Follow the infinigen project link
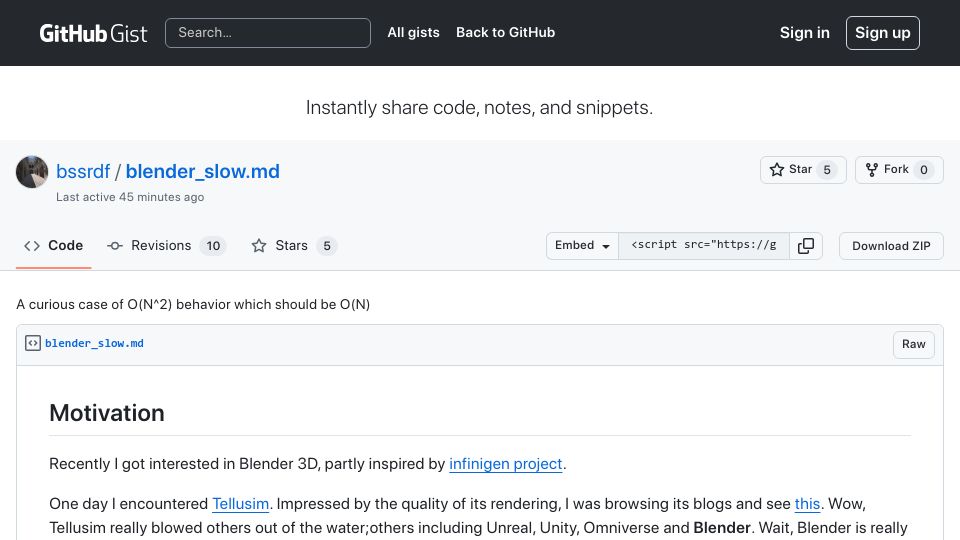This screenshot has width=960, height=540. [506, 464]
